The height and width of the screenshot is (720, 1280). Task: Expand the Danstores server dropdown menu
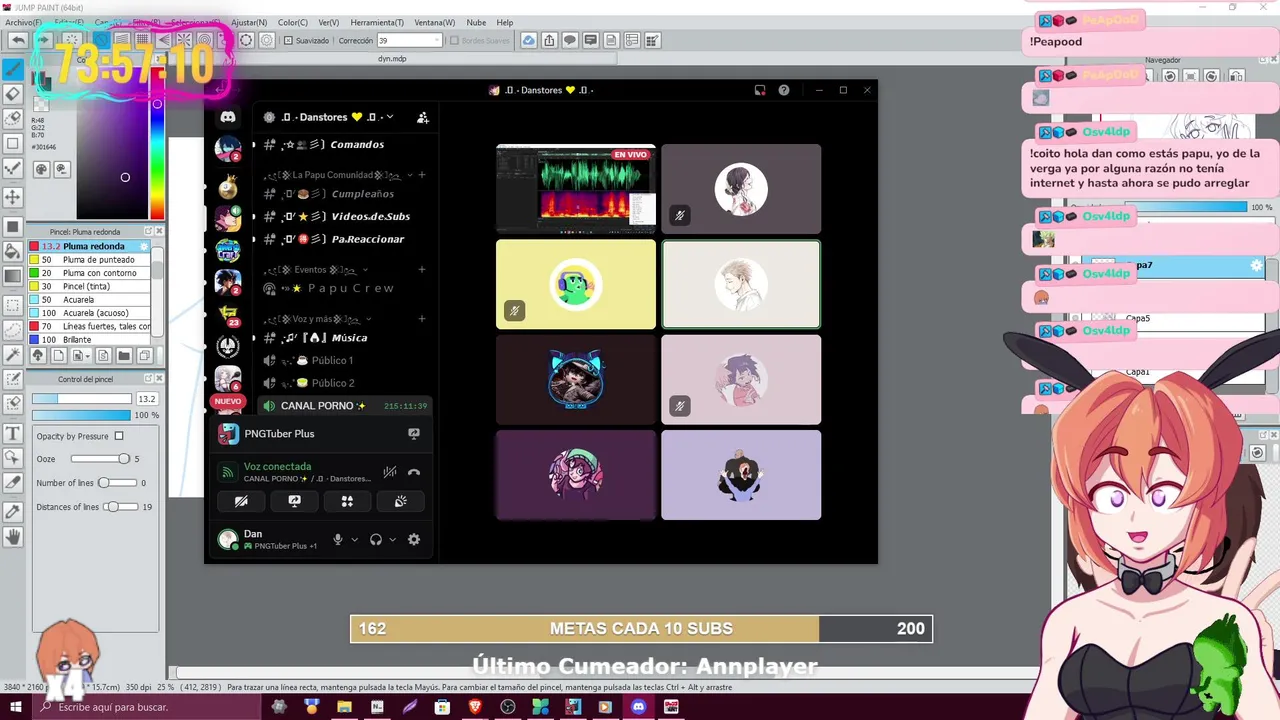(390, 117)
